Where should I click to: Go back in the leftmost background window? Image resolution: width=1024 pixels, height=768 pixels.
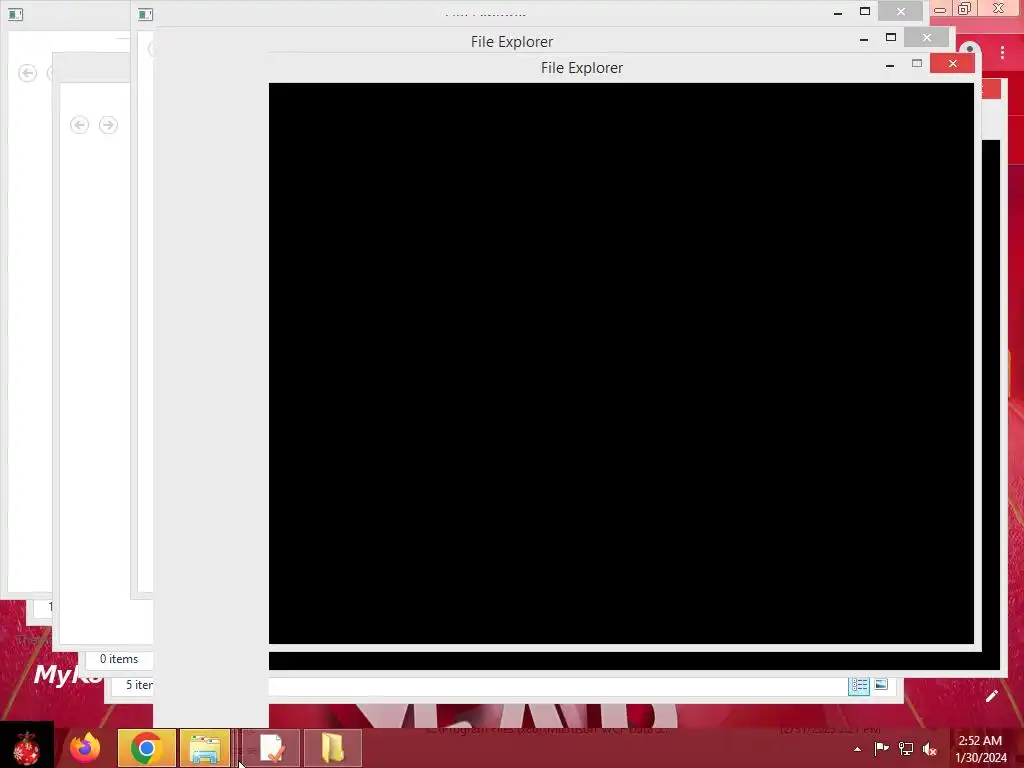[x=27, y=73]
